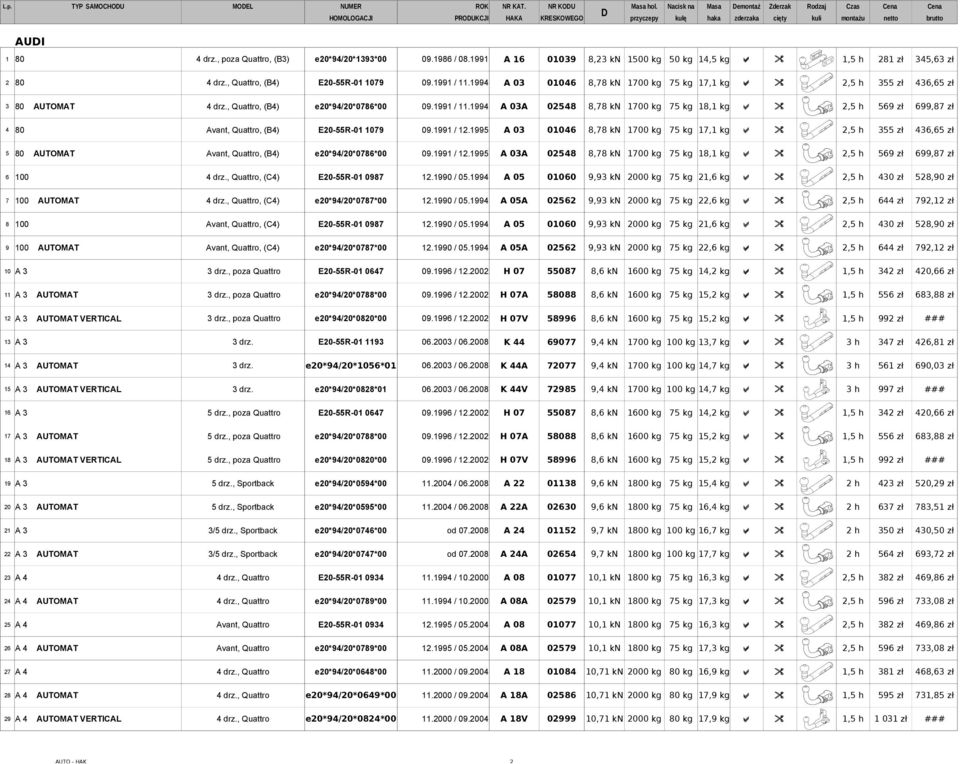Click the NUMER HOMOLOGACJI column header
This screenshot has height=764, width=960.
pyautogui.click(x=351, y=12)
